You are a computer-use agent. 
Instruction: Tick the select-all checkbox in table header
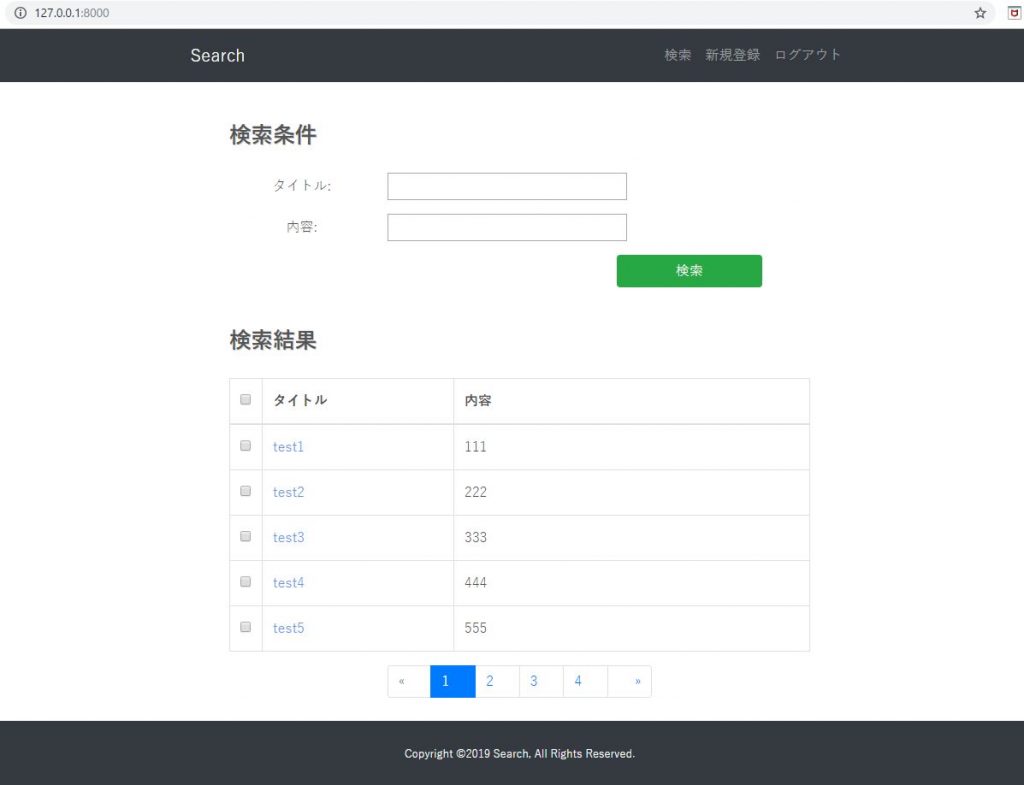click(245, 400)
